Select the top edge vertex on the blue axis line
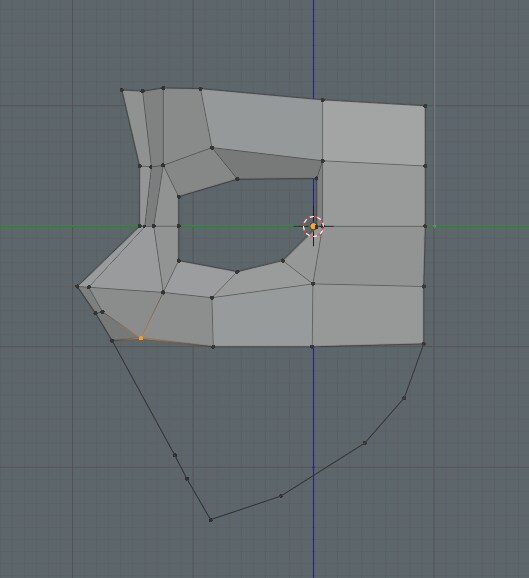The width and height of the screenshot is (529, 578). pos(323,100)
